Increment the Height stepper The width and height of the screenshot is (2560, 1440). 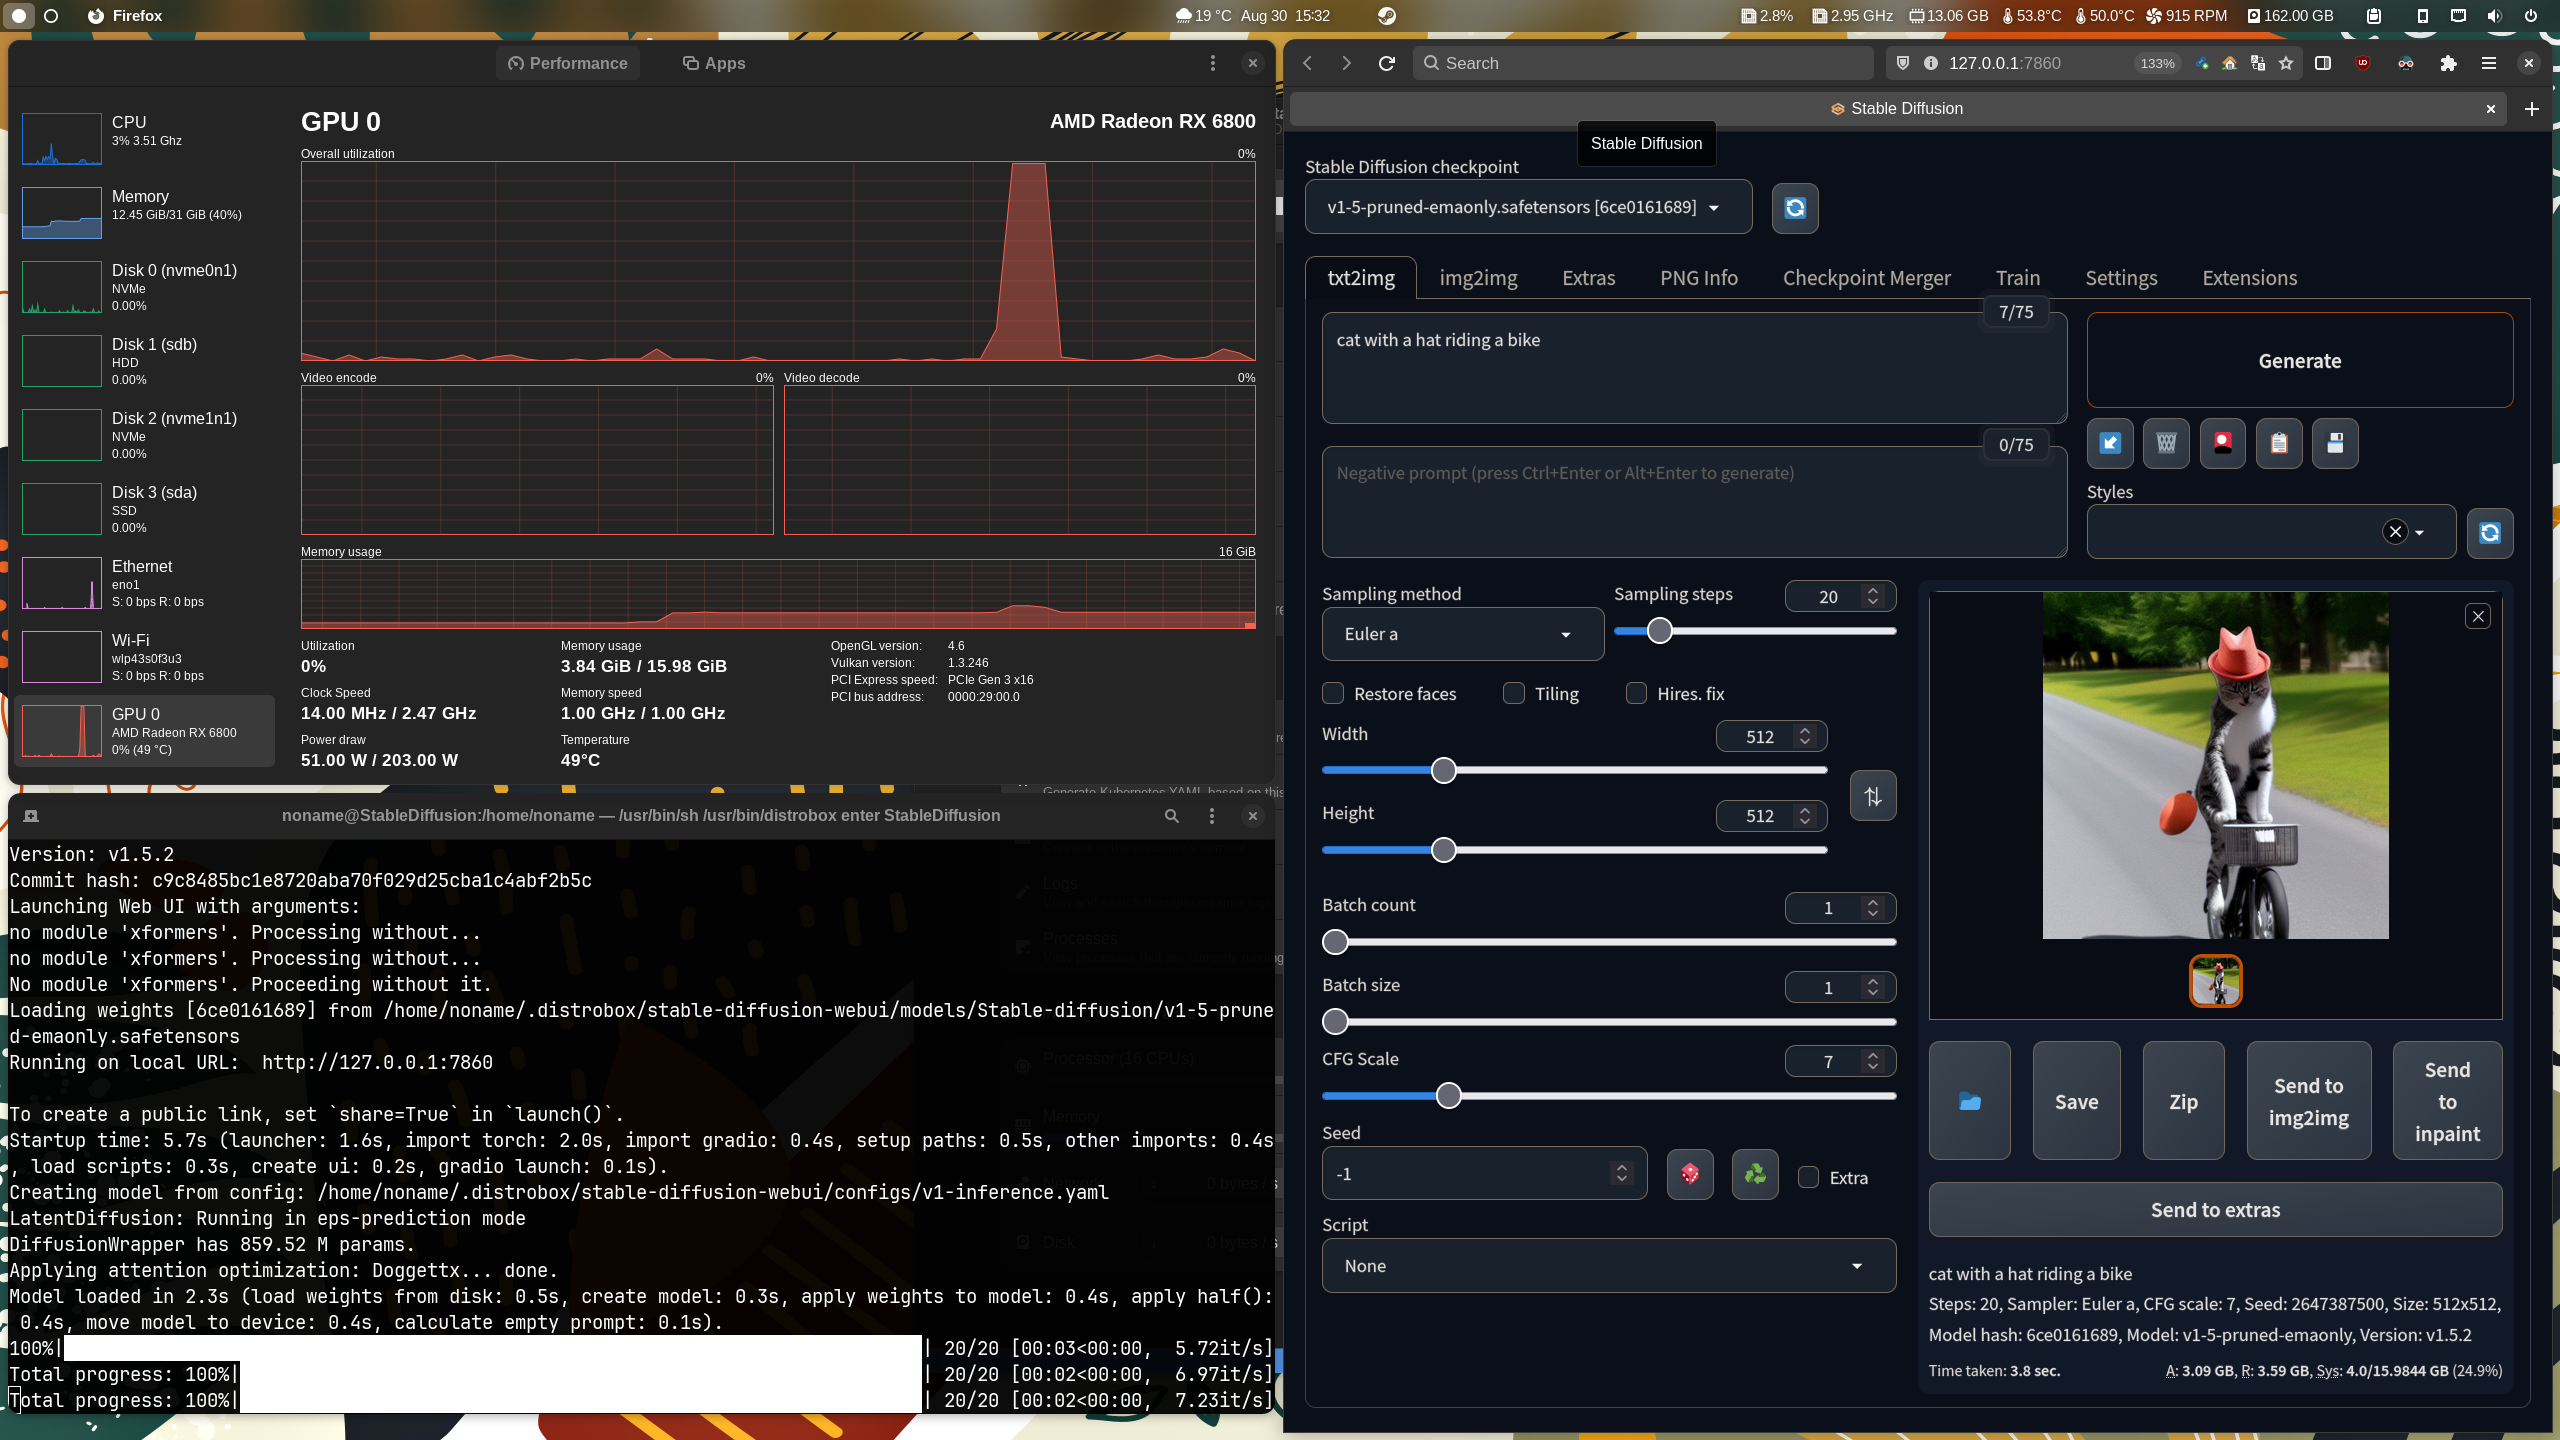[x=1805, y=811]
